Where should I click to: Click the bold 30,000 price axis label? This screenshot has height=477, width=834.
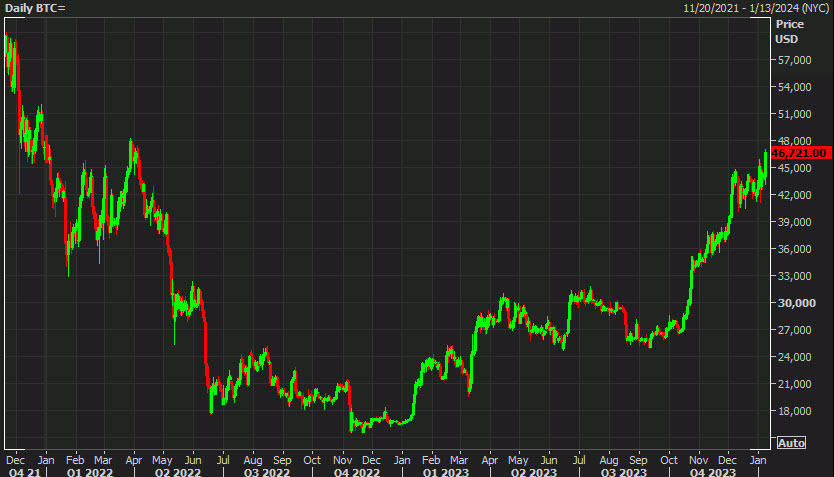[796, 303]
